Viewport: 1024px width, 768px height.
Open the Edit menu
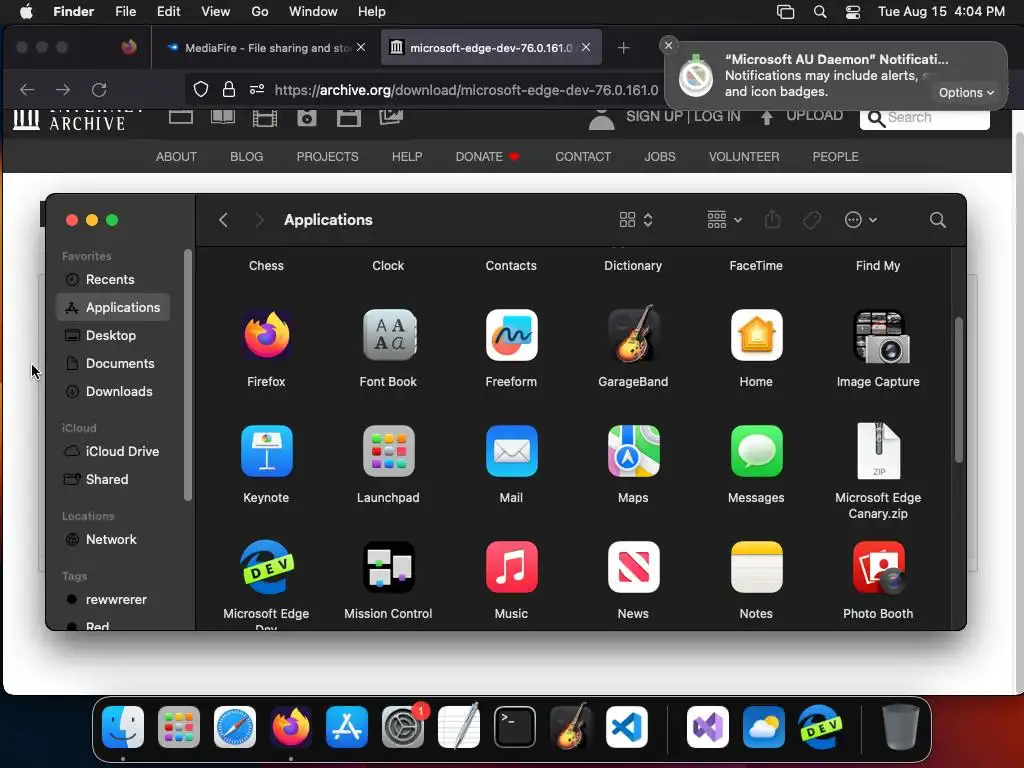click(168, 12)
